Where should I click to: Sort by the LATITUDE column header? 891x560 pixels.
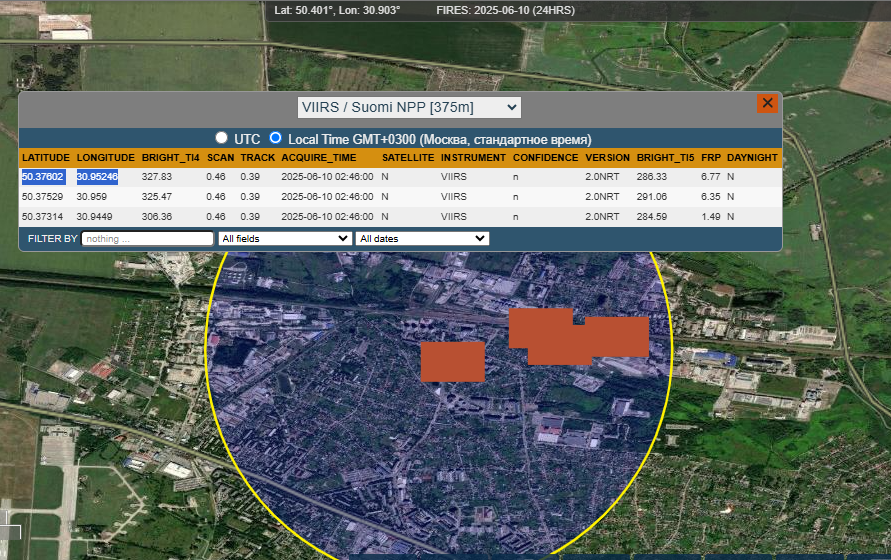(45, 157)
